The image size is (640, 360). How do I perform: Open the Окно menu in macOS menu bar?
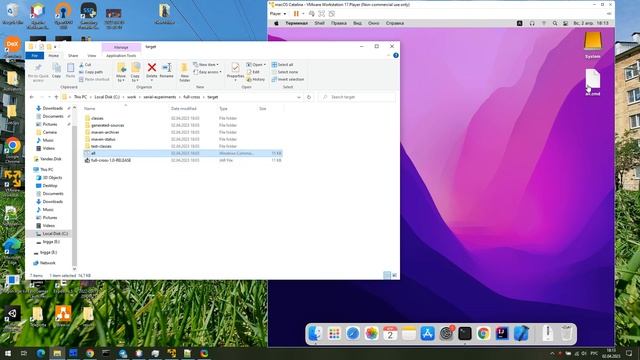[x=373, y=23]
